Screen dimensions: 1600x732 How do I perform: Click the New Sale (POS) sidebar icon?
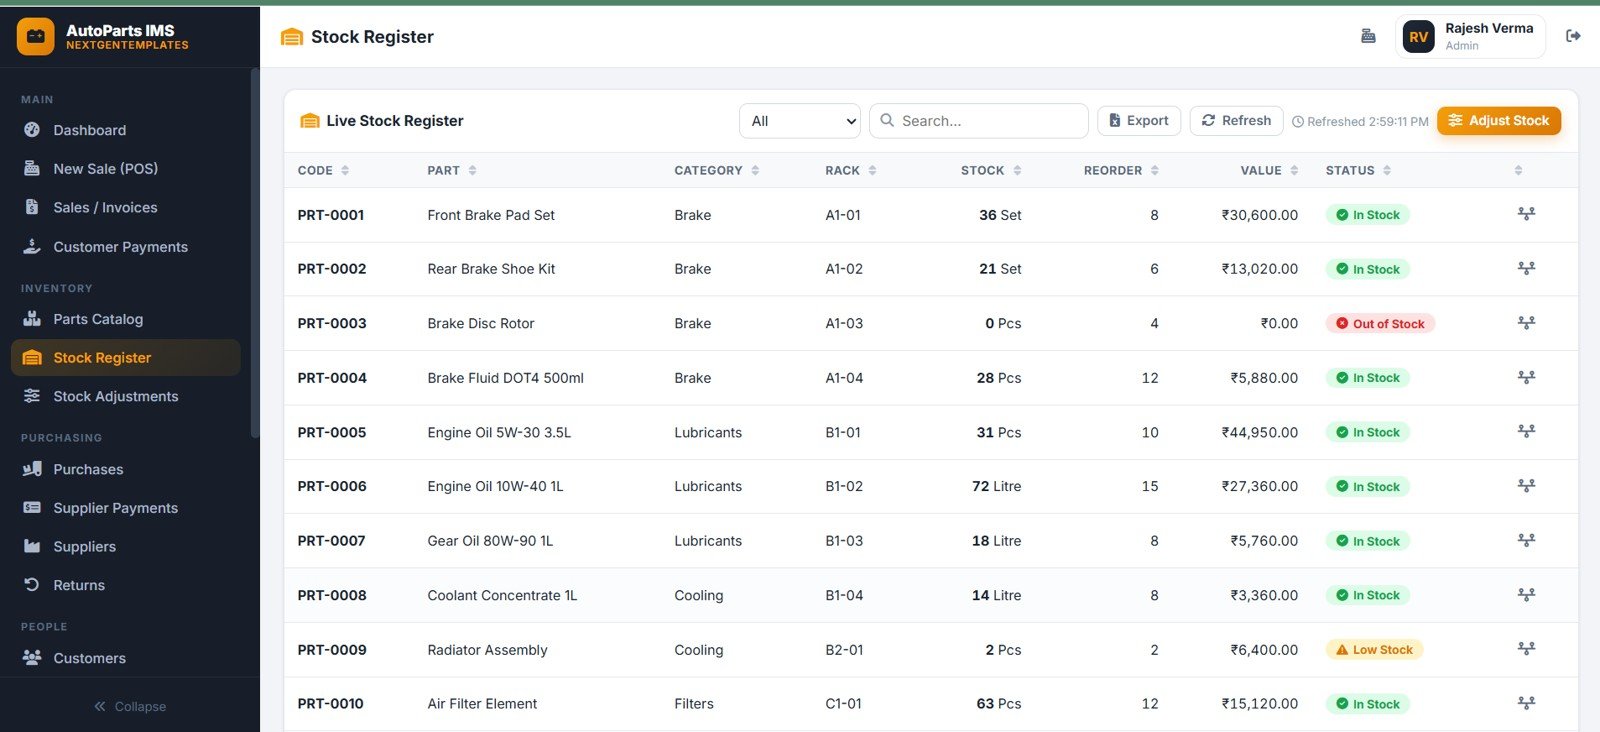32,168
